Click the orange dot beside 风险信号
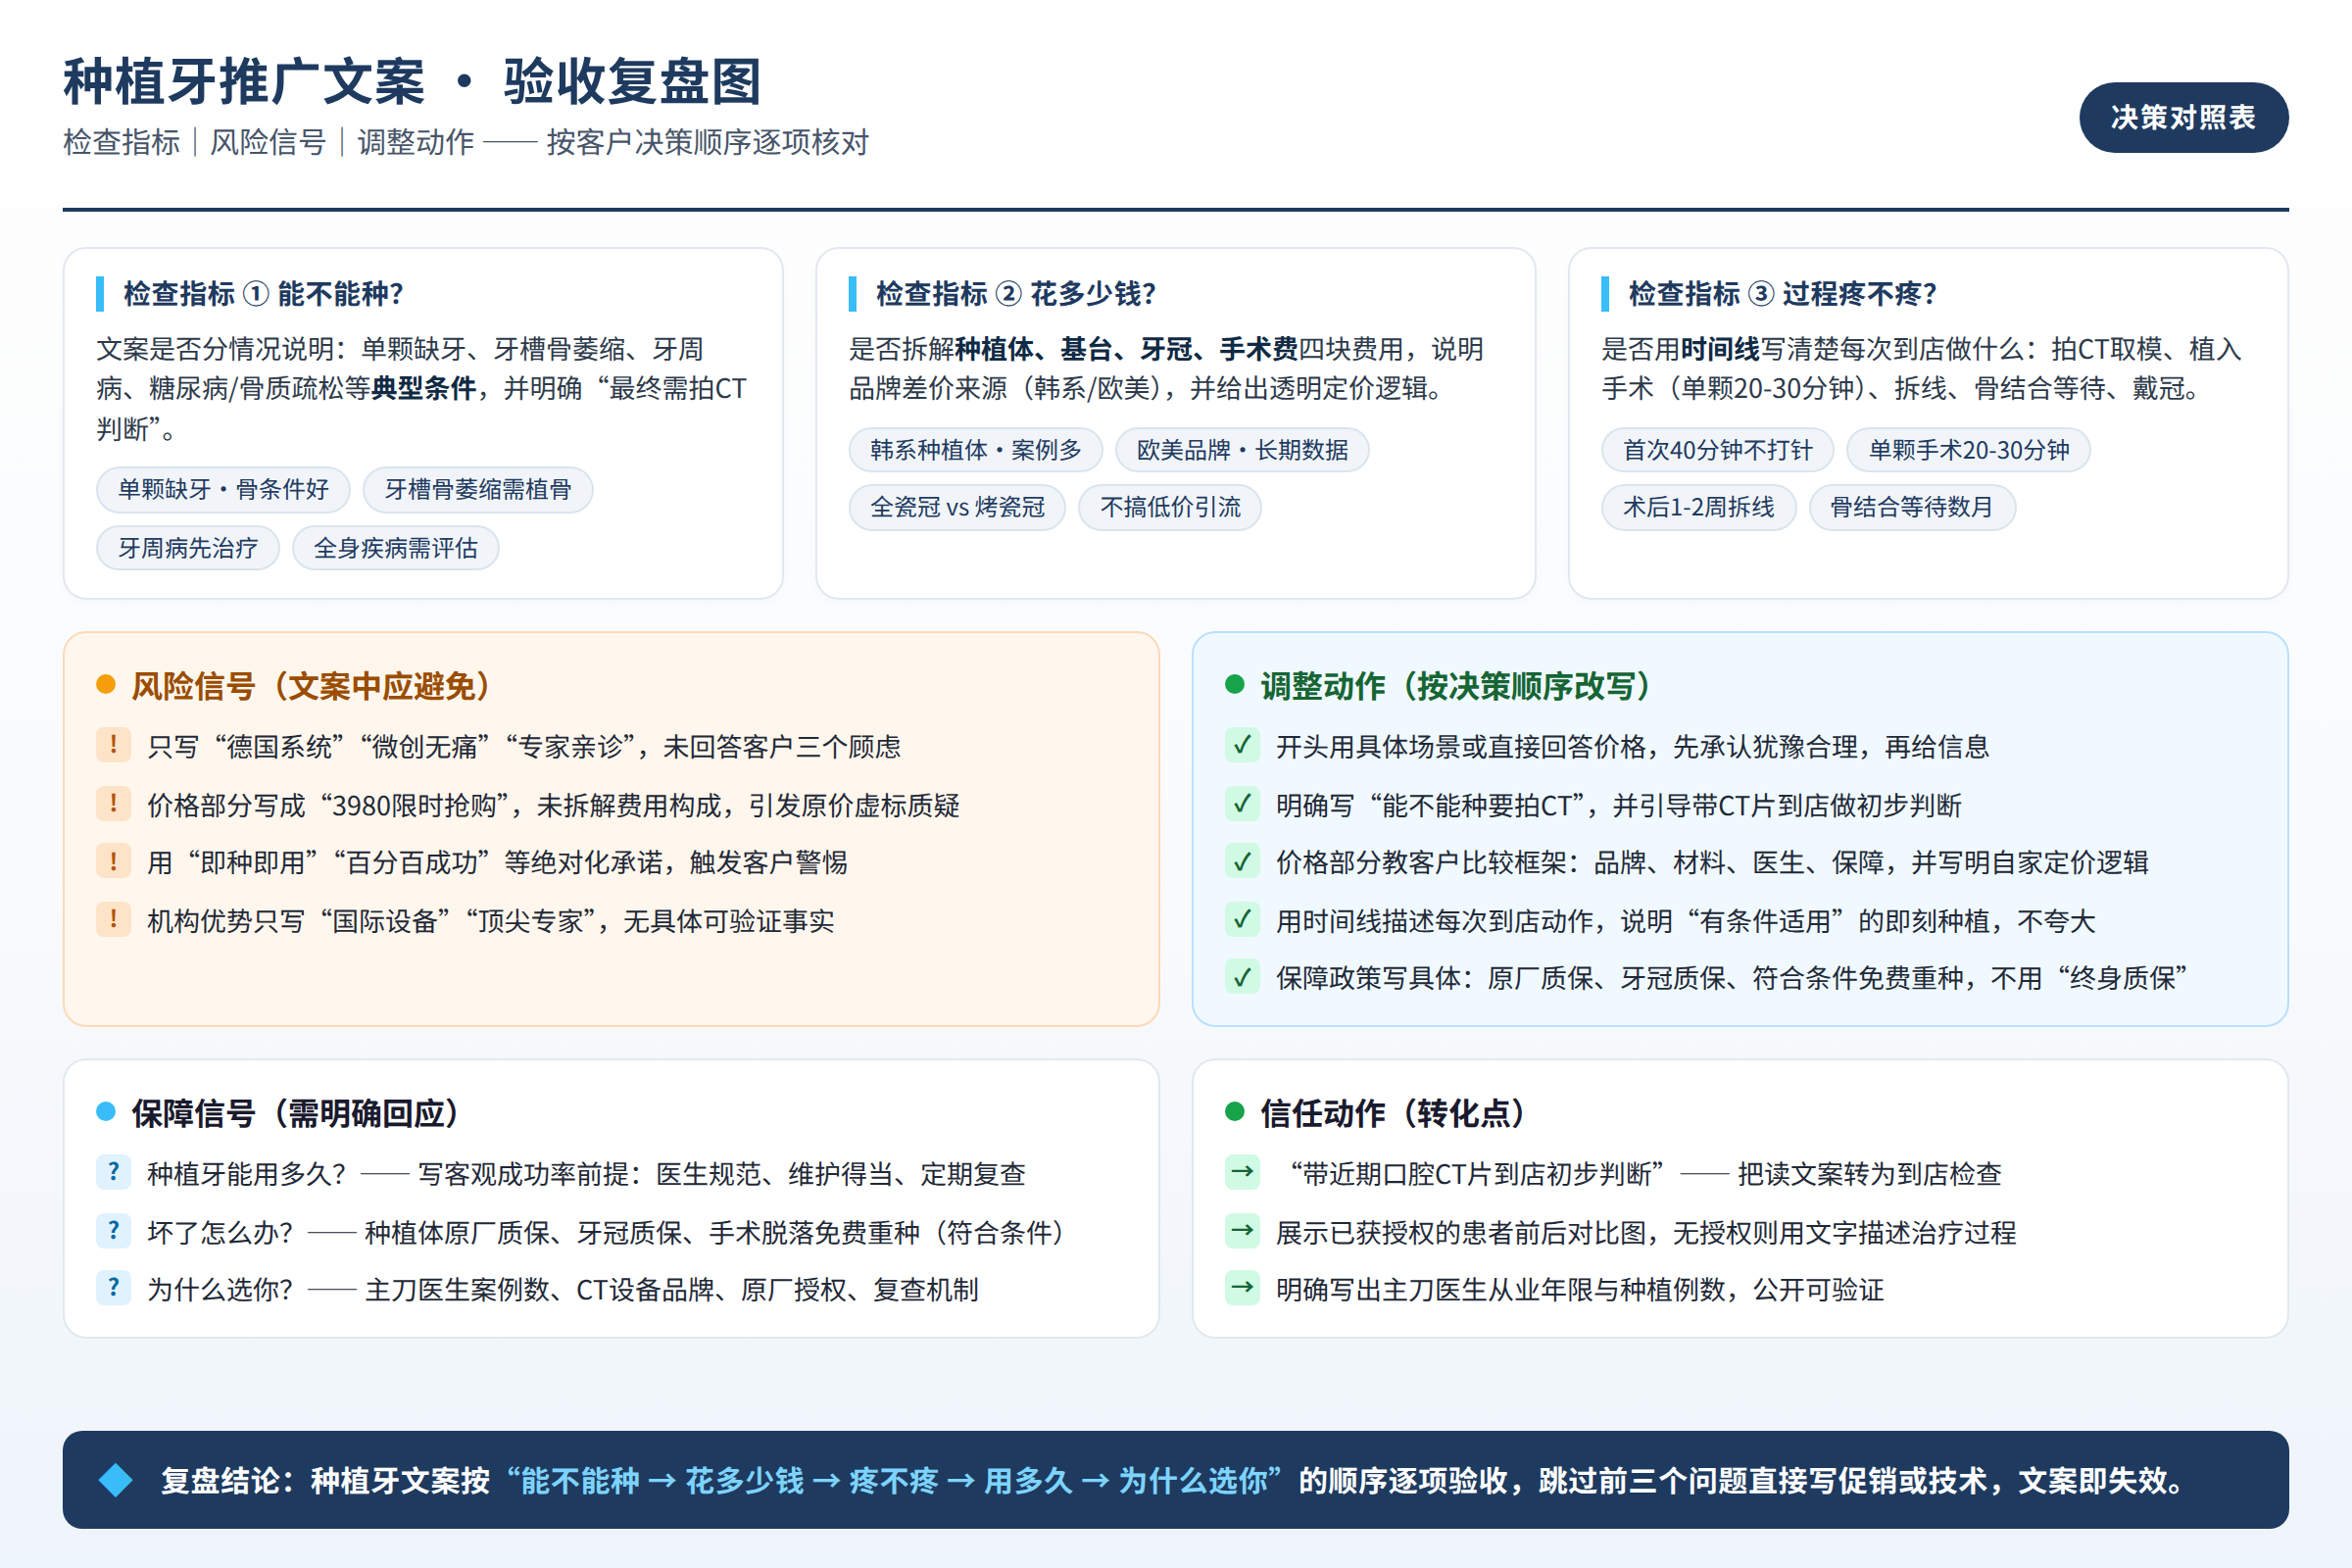This screenshot has height=1568, width=2352. coord(106,684)
